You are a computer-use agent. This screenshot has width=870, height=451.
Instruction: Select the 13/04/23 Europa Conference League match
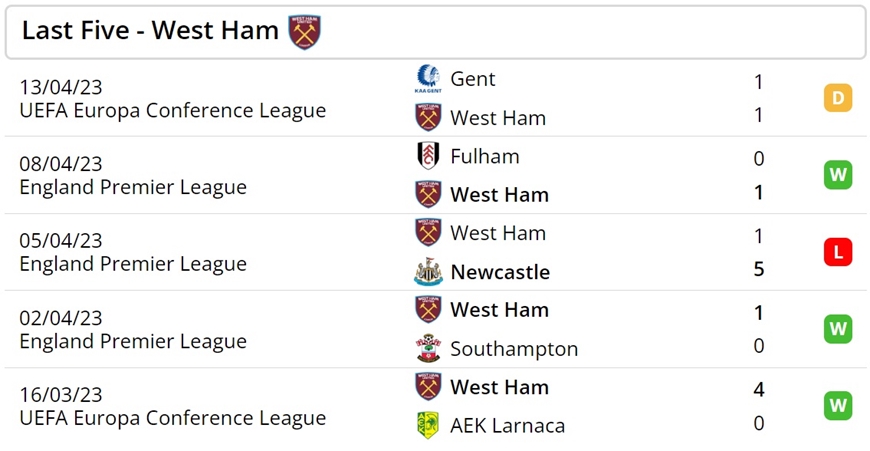click(436, 98)
